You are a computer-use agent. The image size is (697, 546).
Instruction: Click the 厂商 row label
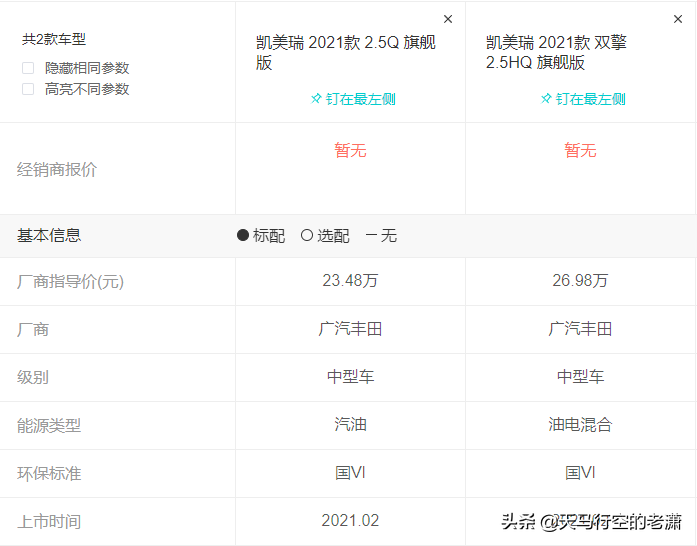33,329
